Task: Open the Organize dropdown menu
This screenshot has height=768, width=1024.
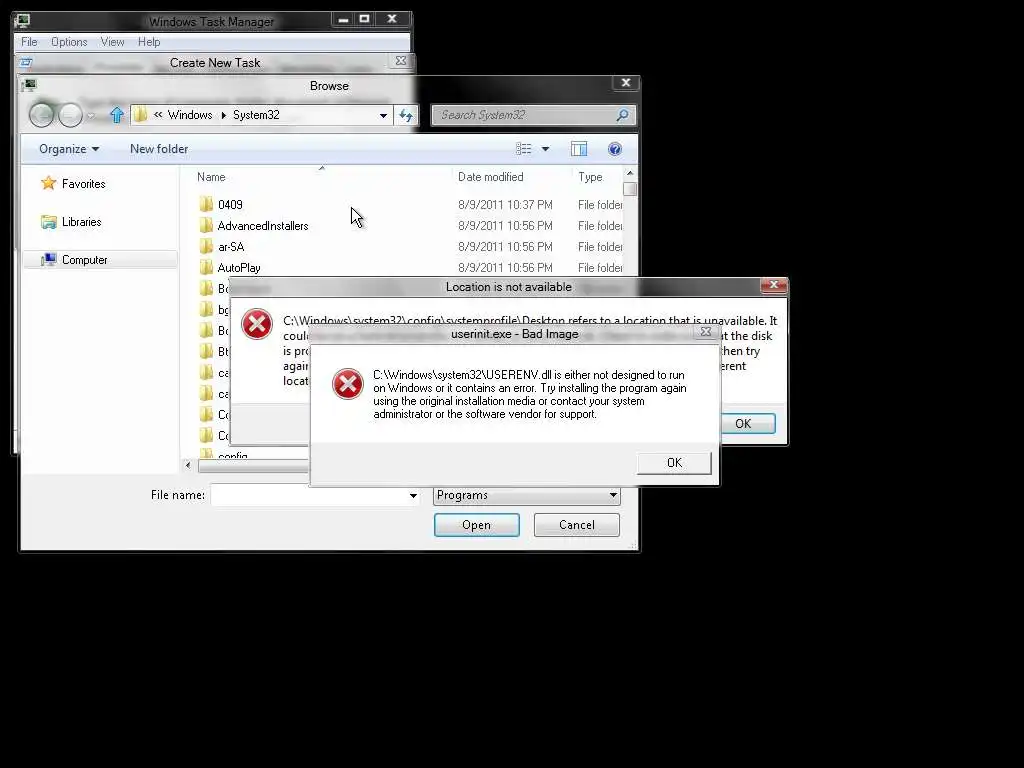Action: 69,149
